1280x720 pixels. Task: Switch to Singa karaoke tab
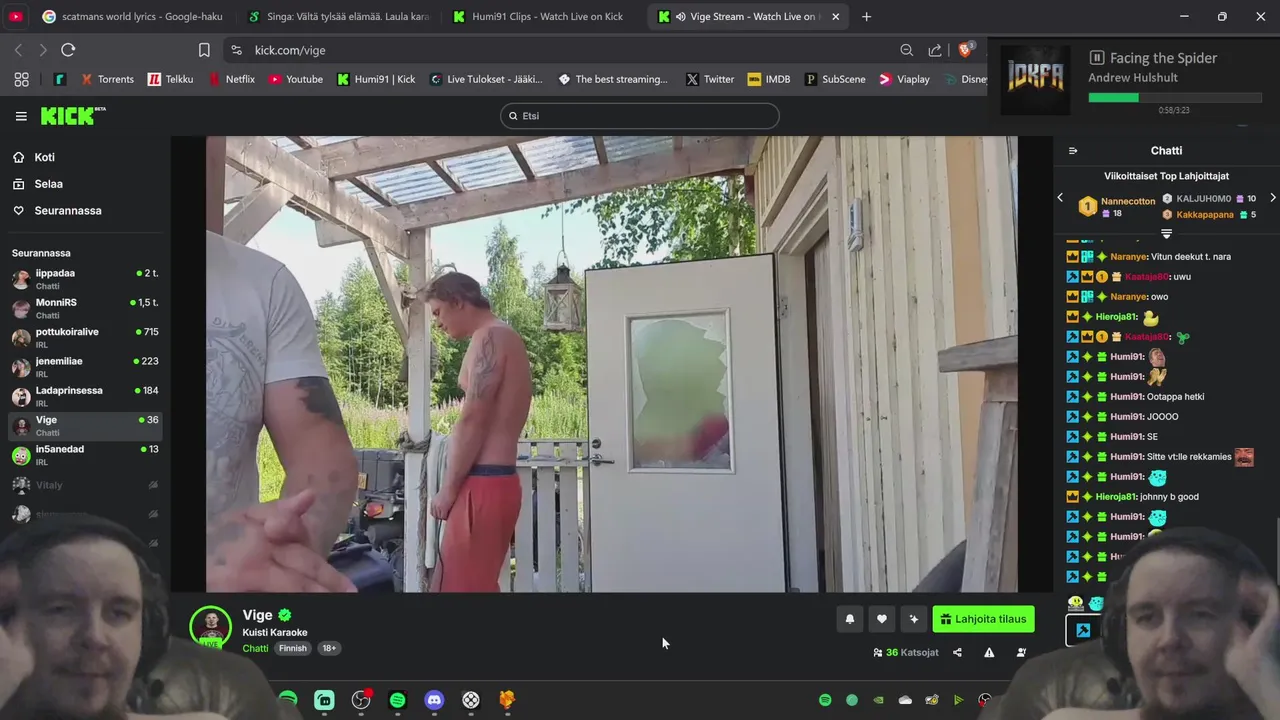point(338,16)
